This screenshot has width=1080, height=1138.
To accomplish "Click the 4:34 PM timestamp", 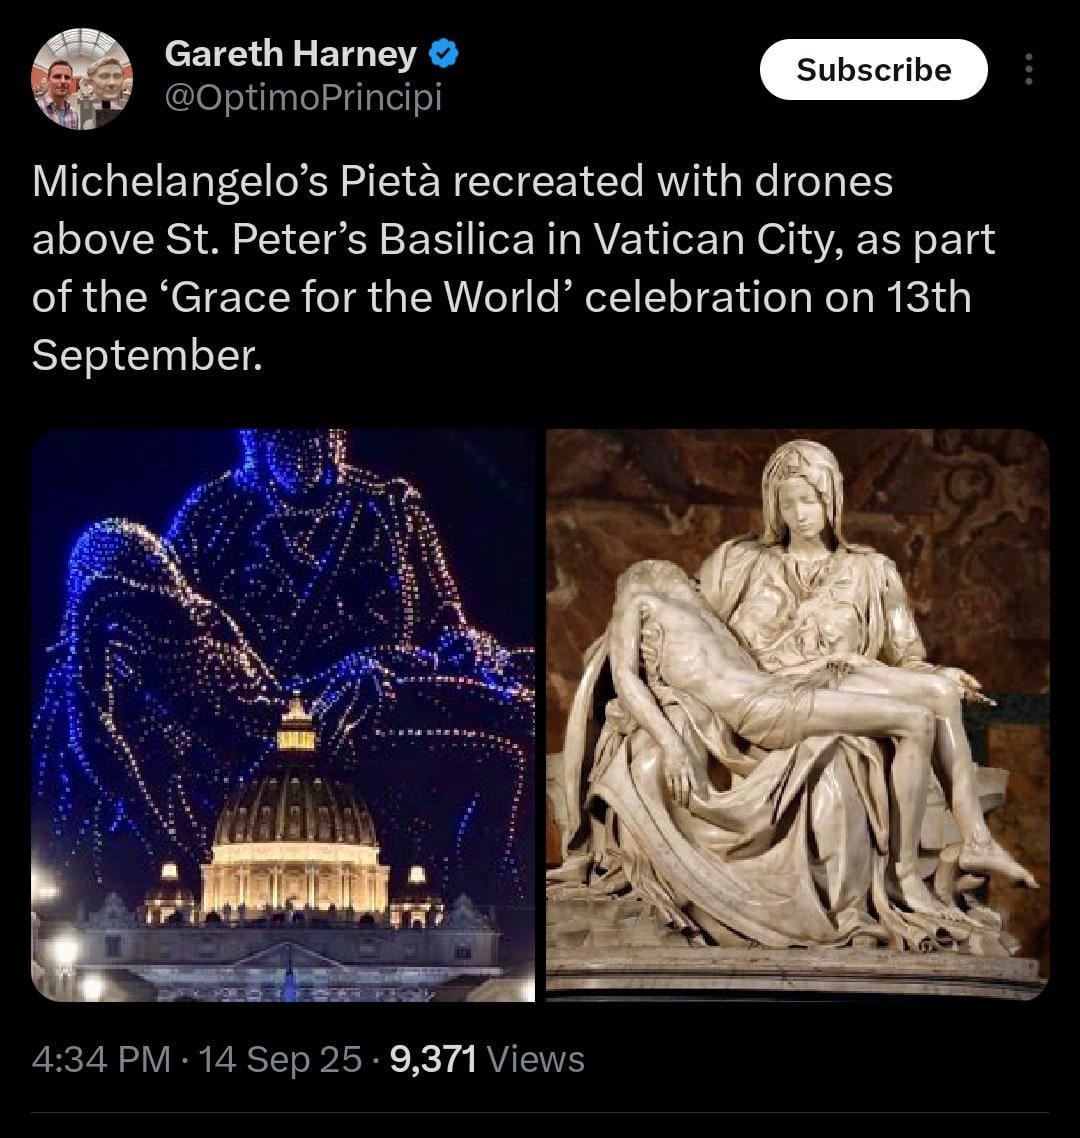I will click(102, 1059).
